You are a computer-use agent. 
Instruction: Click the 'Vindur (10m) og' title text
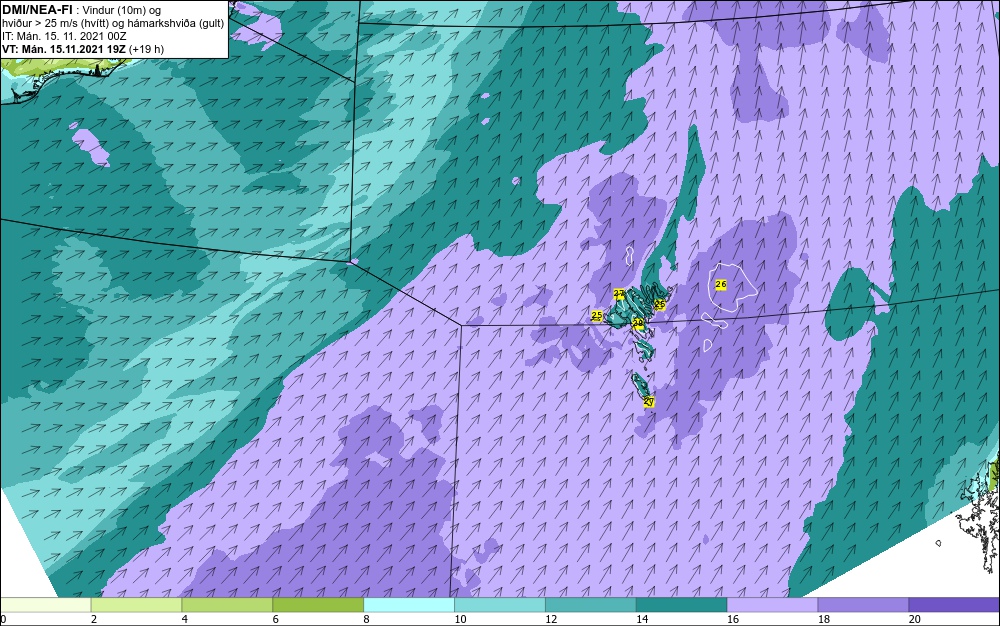(x=122, y=10)
